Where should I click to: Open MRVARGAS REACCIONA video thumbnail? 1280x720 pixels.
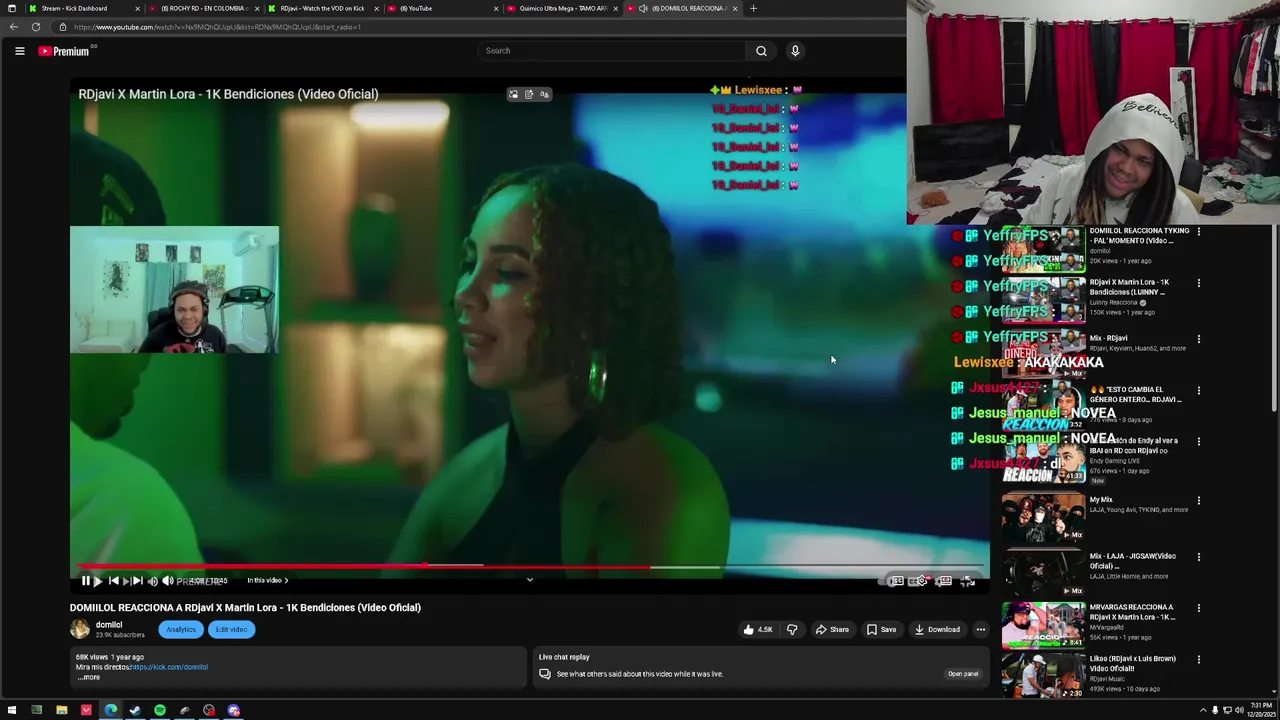click(1043, 625)
